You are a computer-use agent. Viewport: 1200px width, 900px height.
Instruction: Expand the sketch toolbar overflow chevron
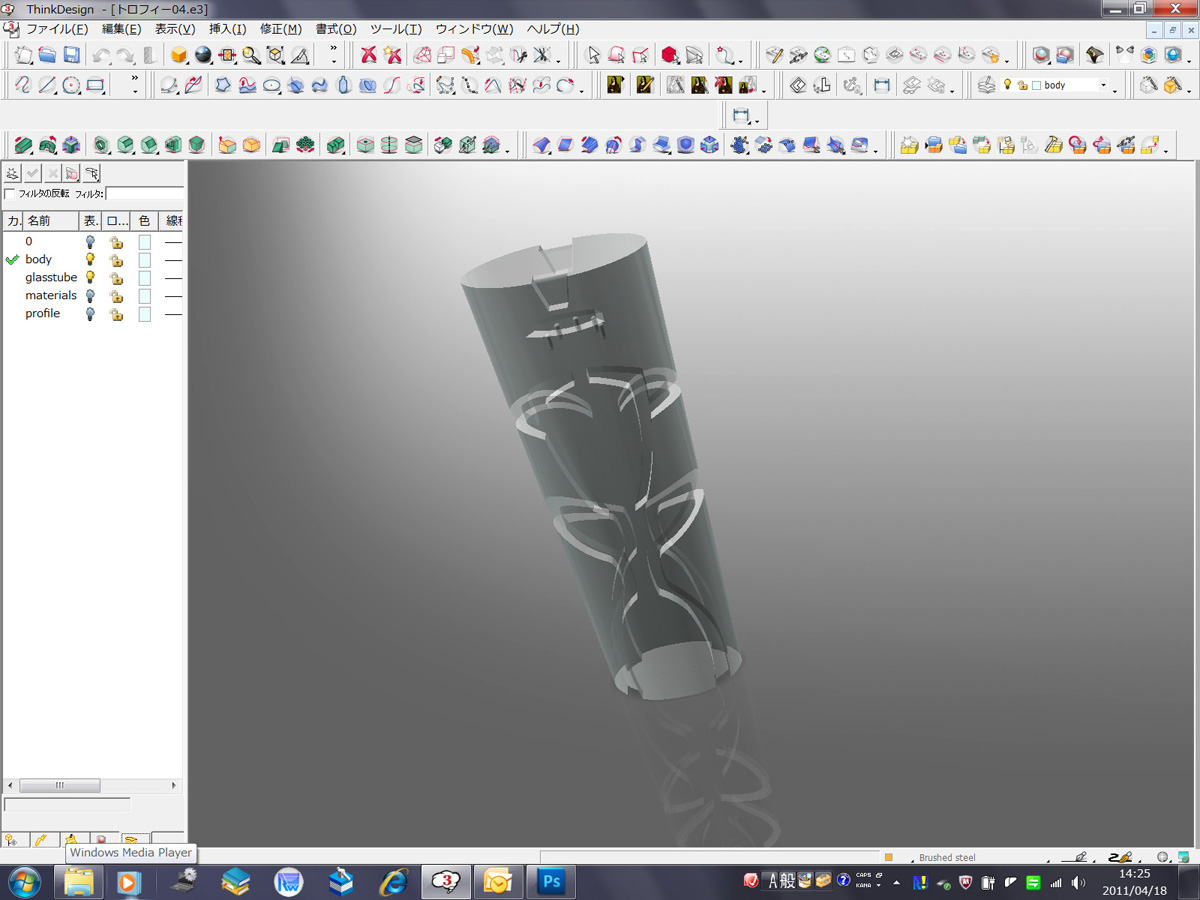[135, 86]
